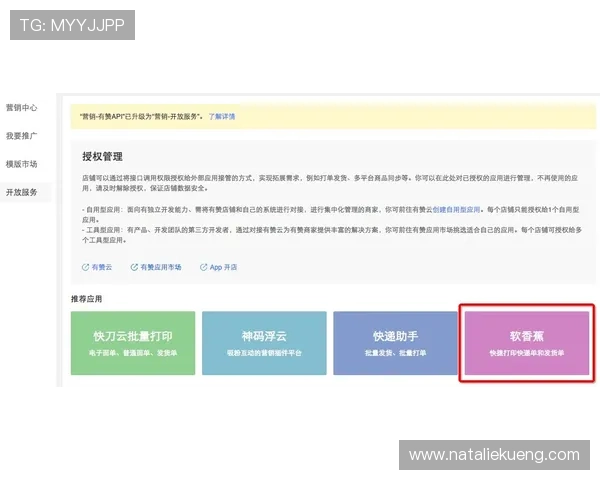Click the yellow notice text about 营销-开放服务
600x480 pixels.
142,116
